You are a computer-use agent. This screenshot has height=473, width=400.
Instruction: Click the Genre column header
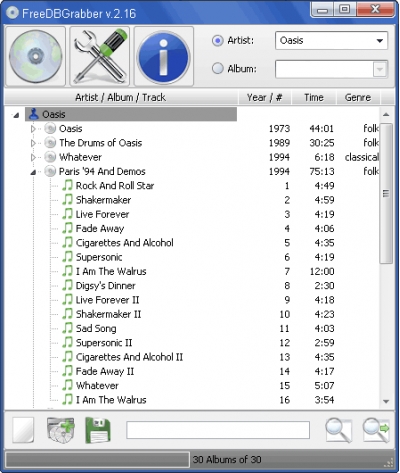click(x=358, y=97)
